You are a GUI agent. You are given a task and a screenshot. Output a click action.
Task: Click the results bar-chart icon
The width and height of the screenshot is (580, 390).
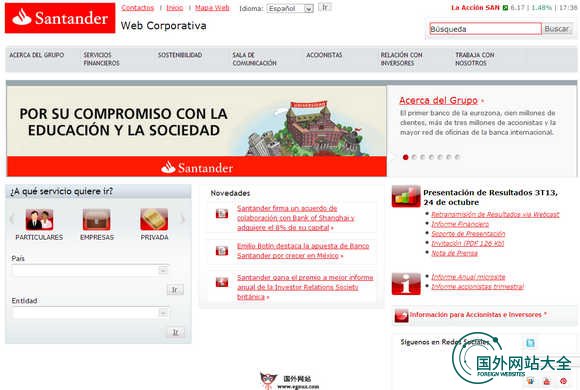click(406, 196)
